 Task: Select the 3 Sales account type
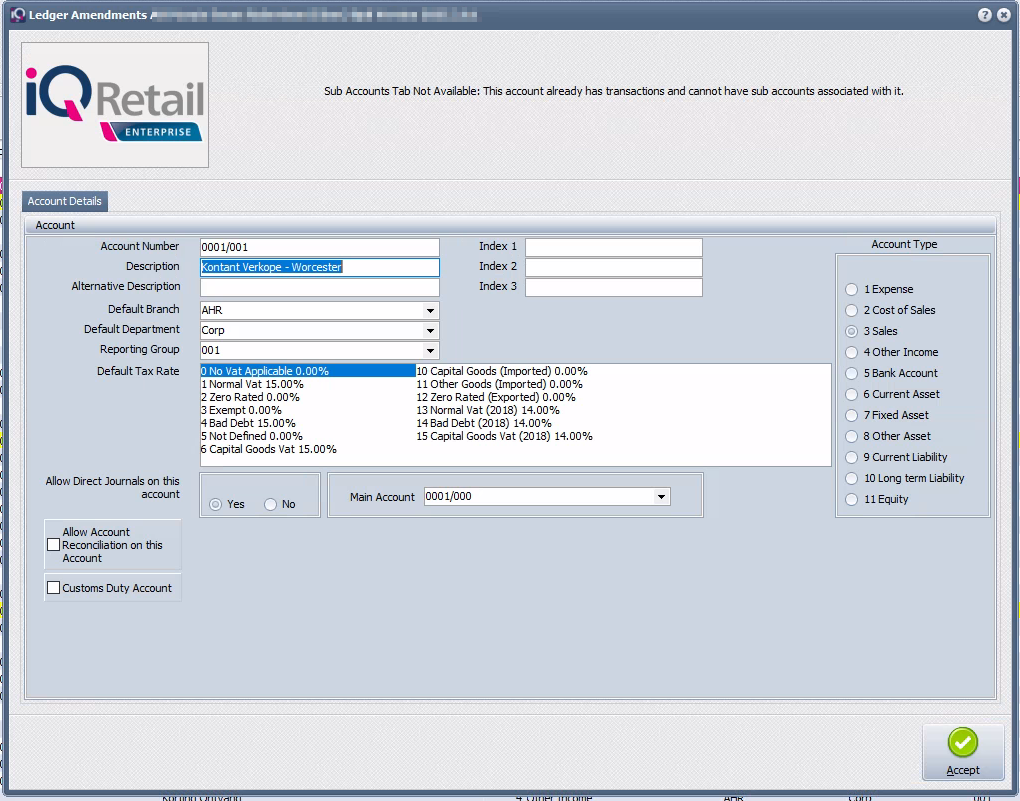click(x=852, y=331)
